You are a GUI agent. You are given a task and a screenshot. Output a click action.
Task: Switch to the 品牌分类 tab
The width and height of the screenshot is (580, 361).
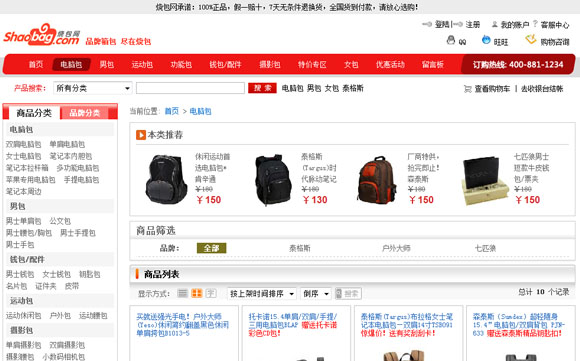[85, 113]
